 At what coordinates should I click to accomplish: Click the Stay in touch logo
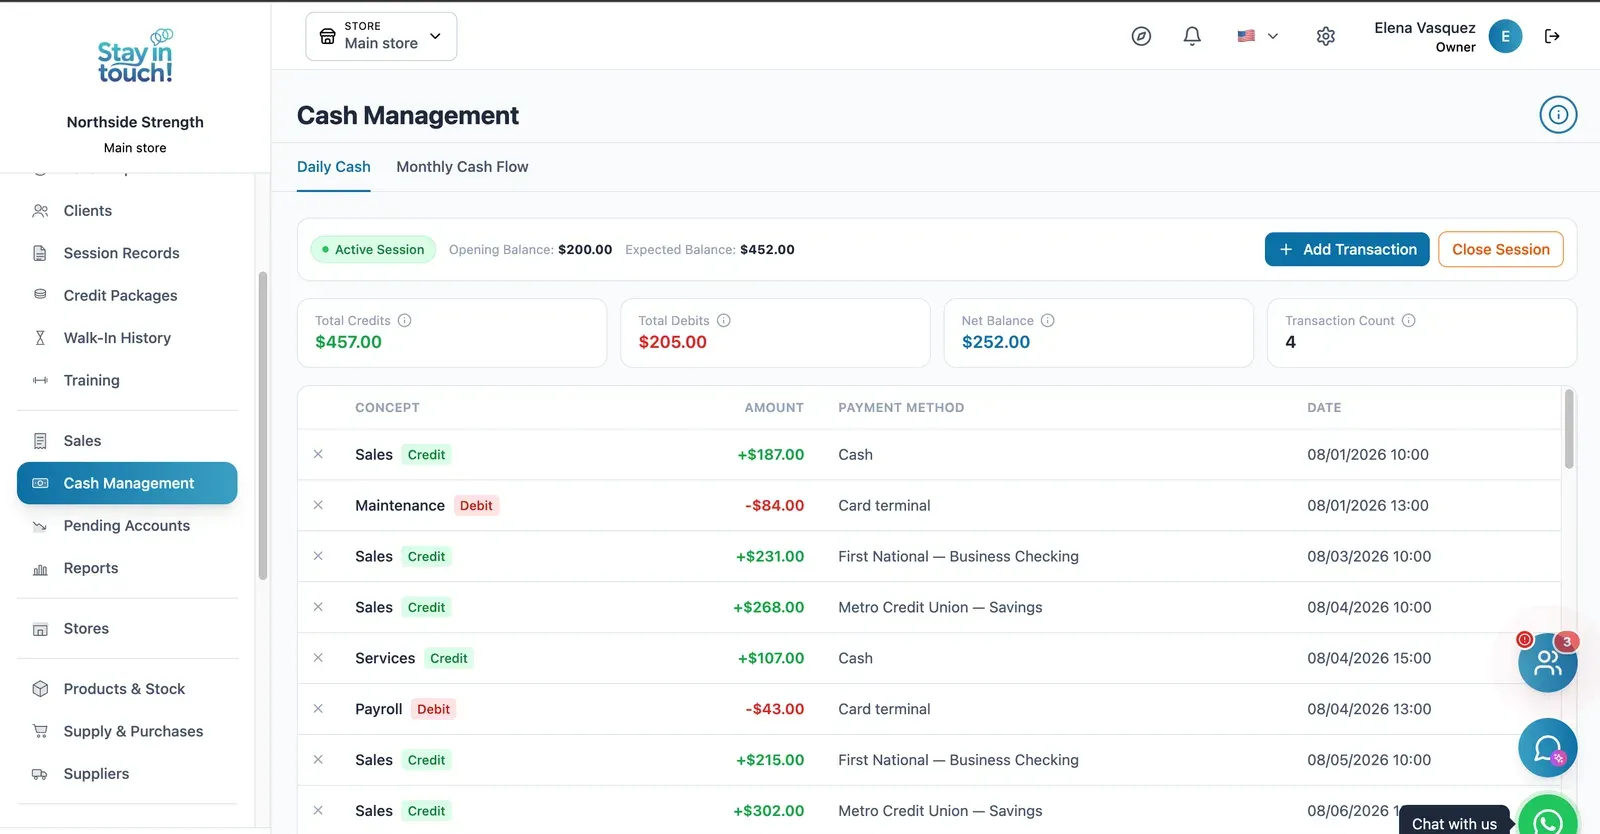click(x=135, y=56)
